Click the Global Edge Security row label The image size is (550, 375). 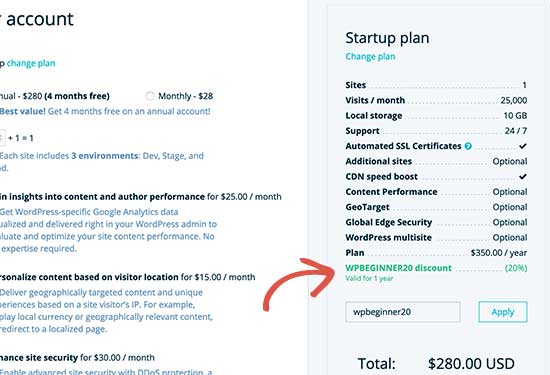[x=389, y=222]
